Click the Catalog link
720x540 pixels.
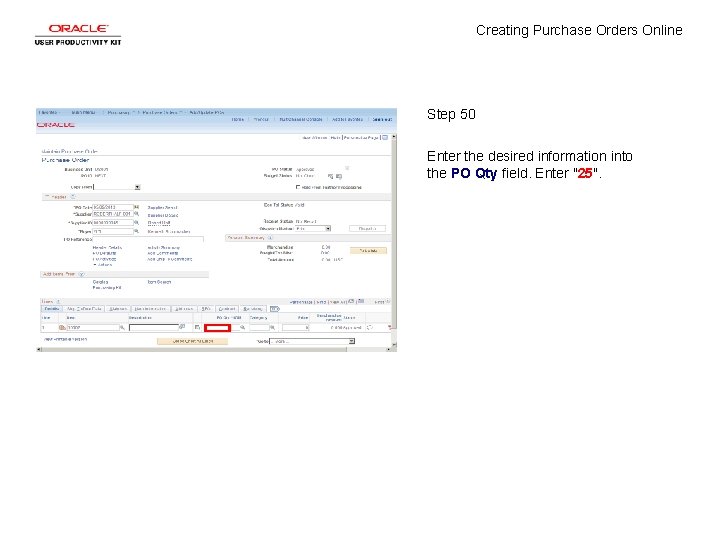[x=101, y=282]
